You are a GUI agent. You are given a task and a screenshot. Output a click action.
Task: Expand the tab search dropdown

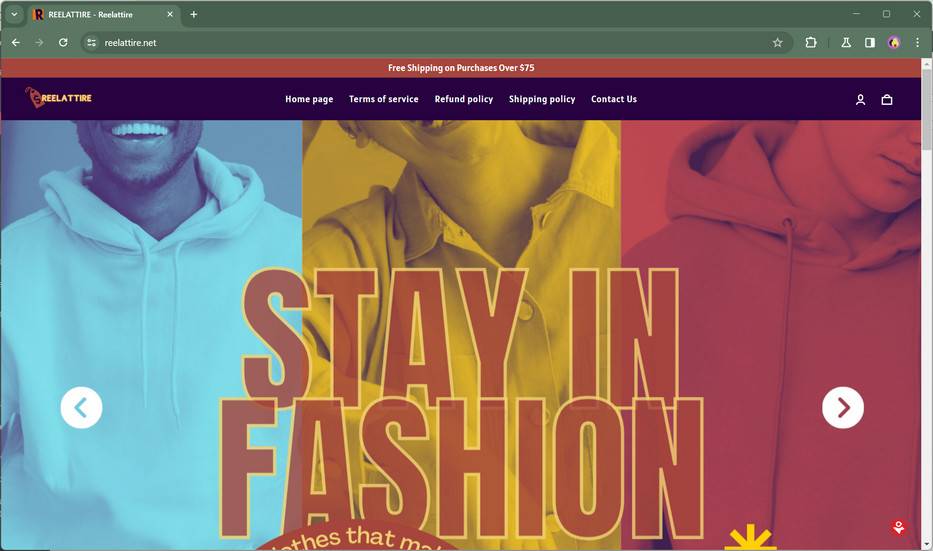tap(14, 14)
